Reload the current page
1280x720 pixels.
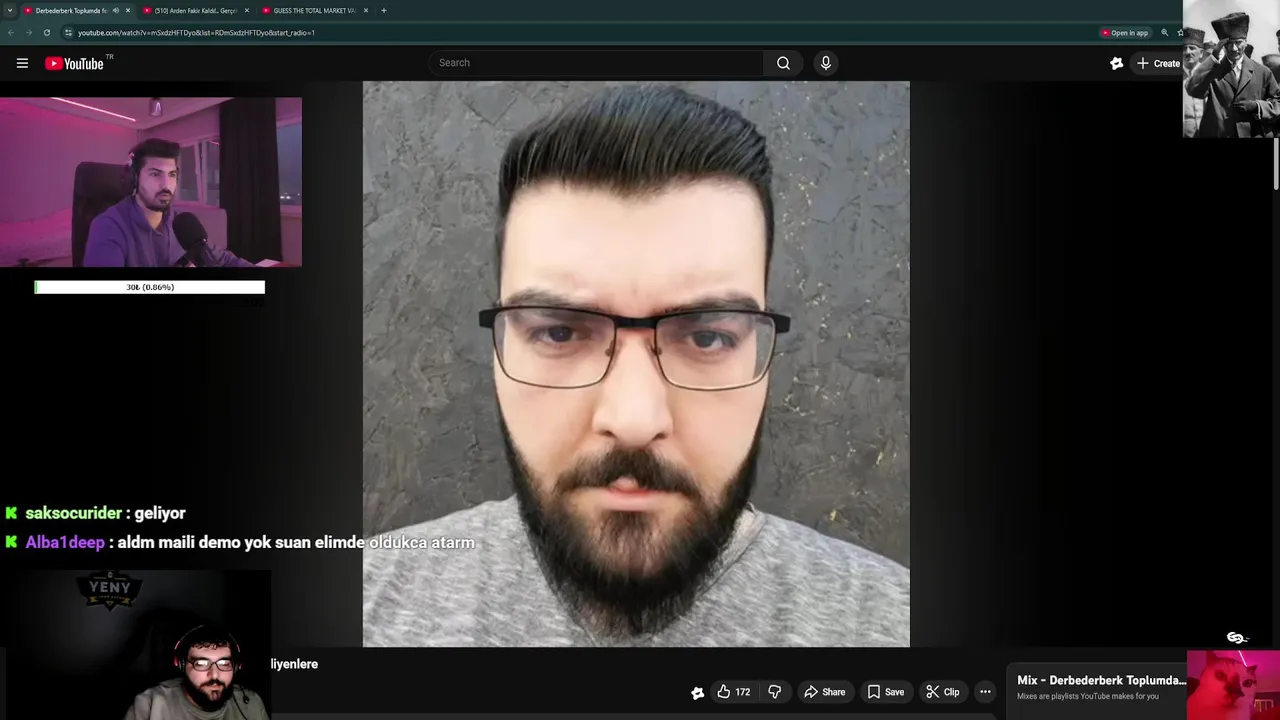46,32
